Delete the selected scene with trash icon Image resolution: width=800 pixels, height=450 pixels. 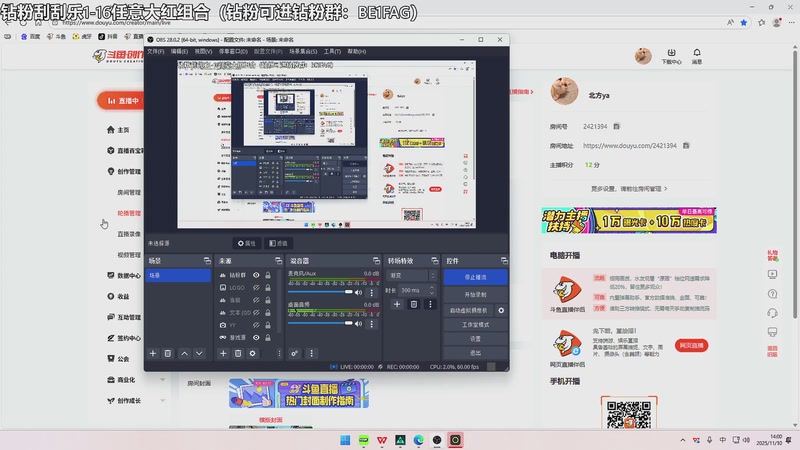click(x=167, y=353)
